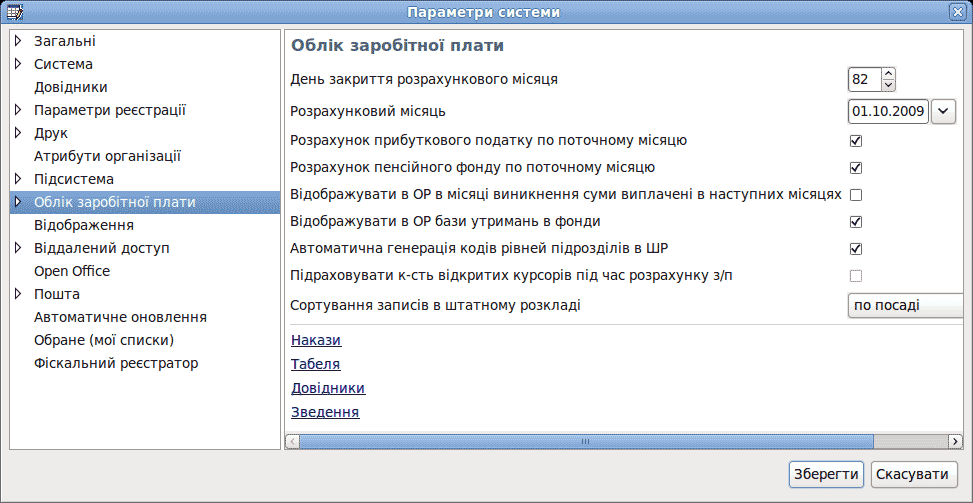Viewport: 973px width, 503px height.
Task: Expand the Віддалений доступ node
Action: 19,248
